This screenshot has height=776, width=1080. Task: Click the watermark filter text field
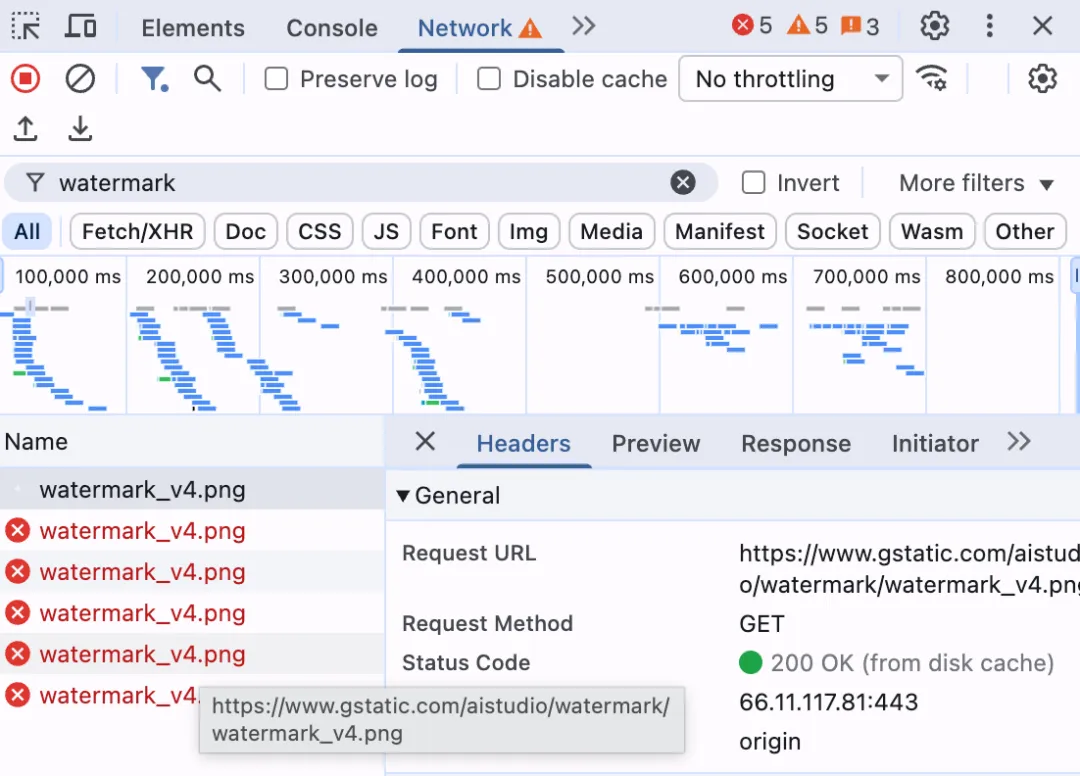tap(360, 183)
